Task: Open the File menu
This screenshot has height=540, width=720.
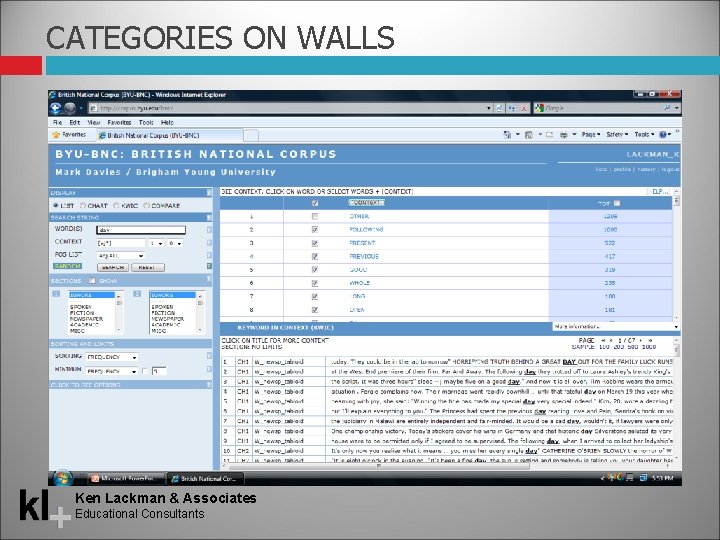Action: click(x=57, y=123)
